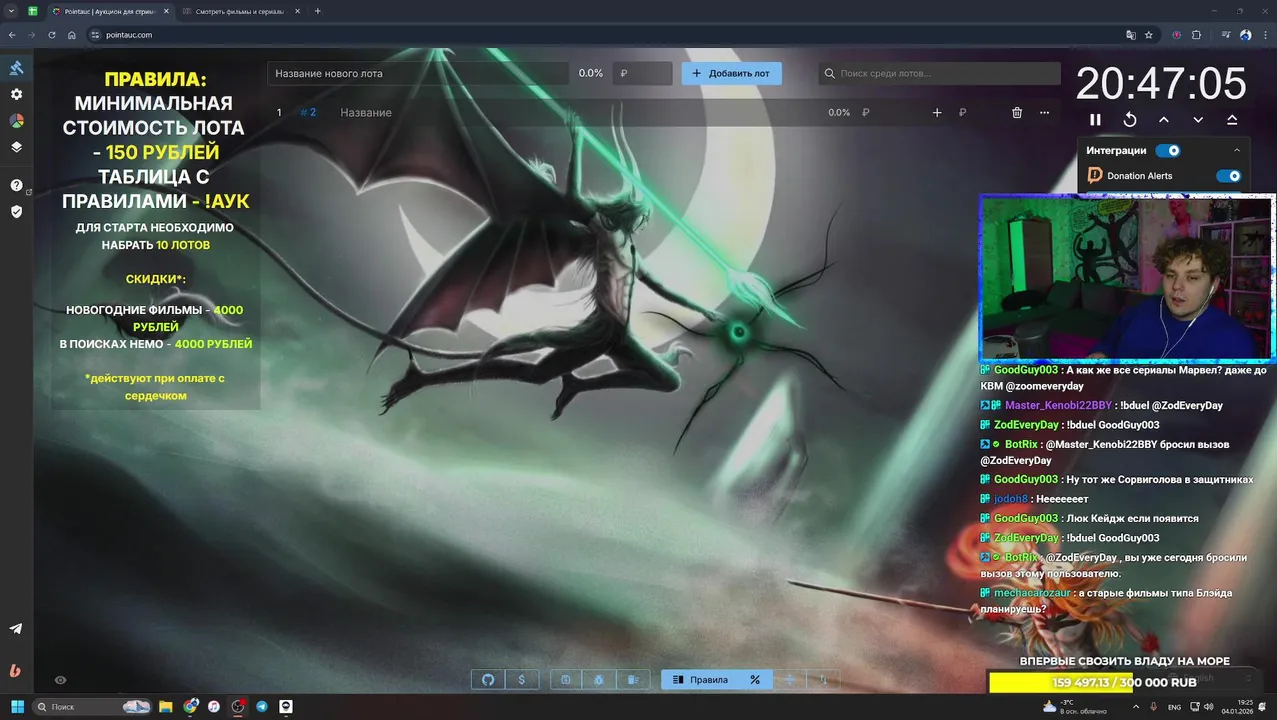Click chat username GoodGuy003 in first message
The image size is (1277, 720).
point(1026,370)
